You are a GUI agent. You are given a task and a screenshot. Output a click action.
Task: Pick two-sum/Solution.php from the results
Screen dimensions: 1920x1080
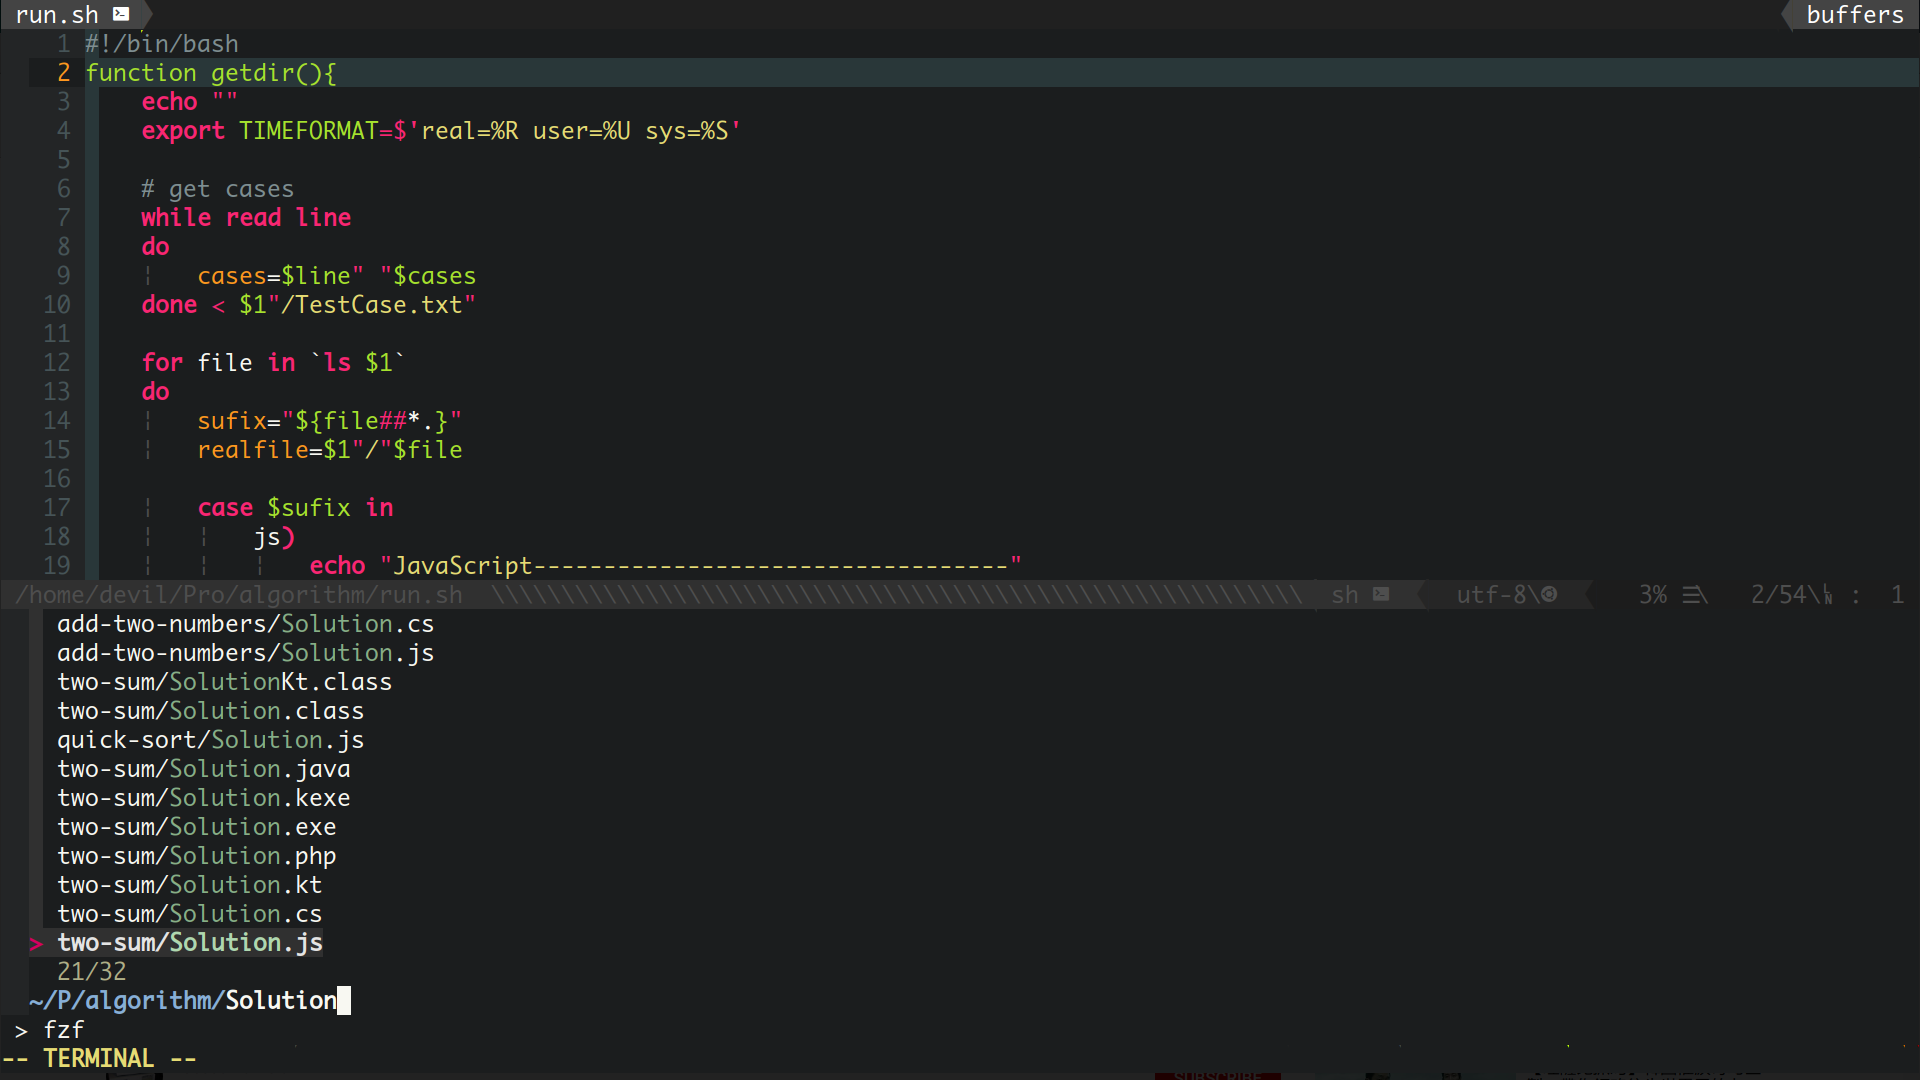[x=196, y=856]
